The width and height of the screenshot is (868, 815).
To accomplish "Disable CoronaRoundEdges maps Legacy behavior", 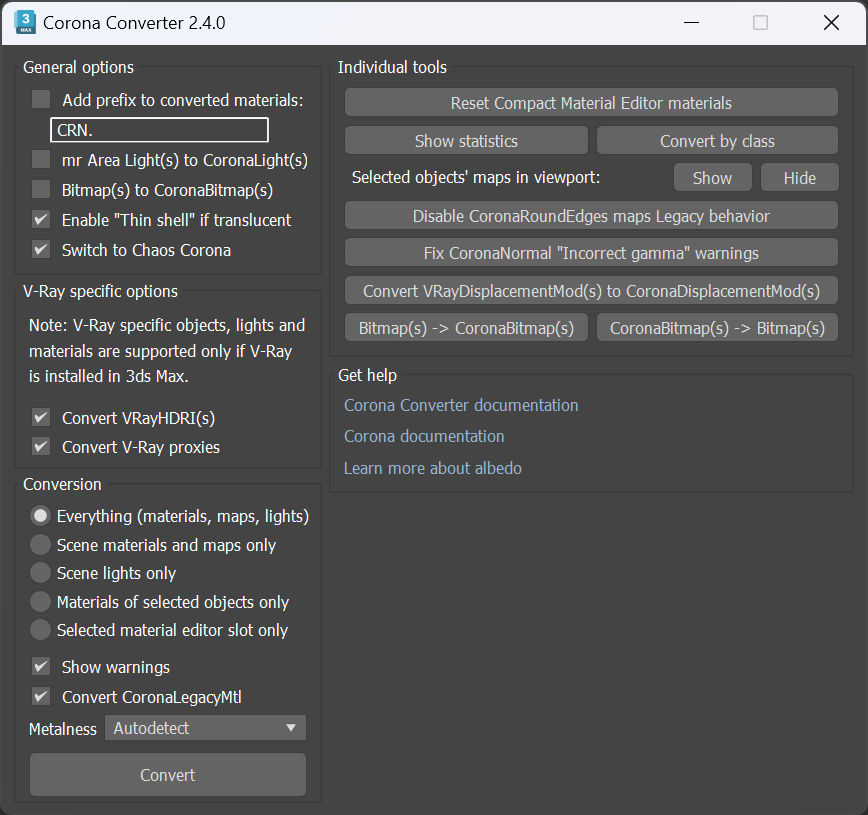I will pos(591,216).
